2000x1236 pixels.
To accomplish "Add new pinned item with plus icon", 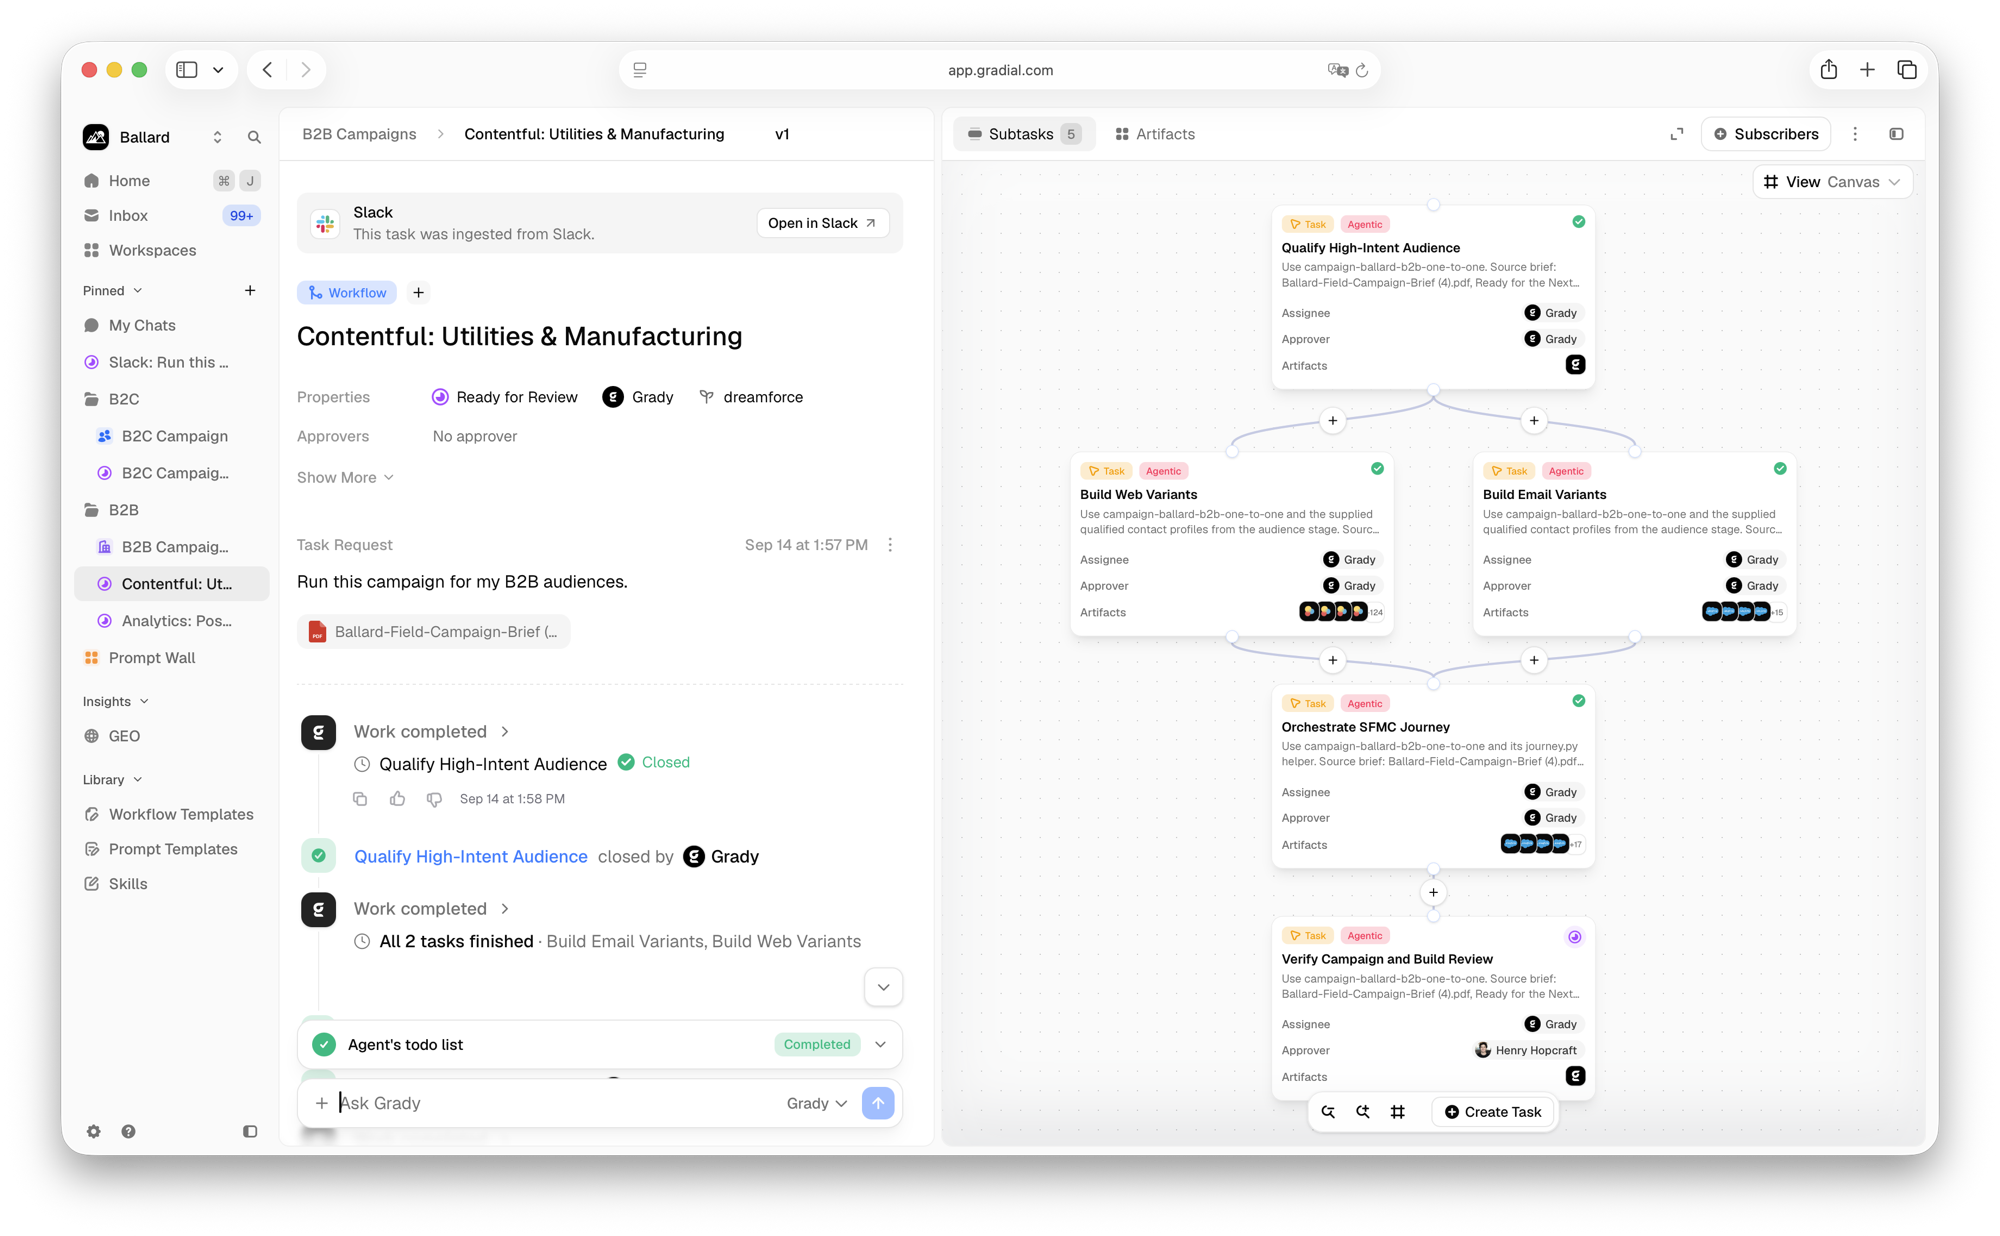I will pos(250,290).
